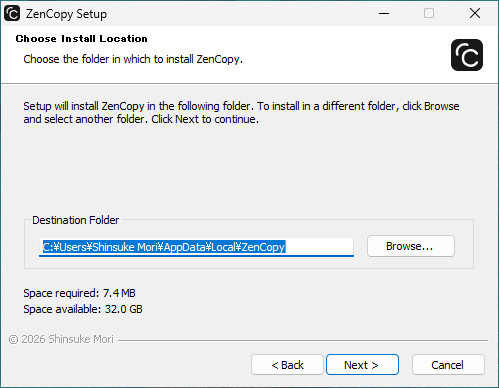Cancel the ZenCopy setup

(x=448, y=365)
